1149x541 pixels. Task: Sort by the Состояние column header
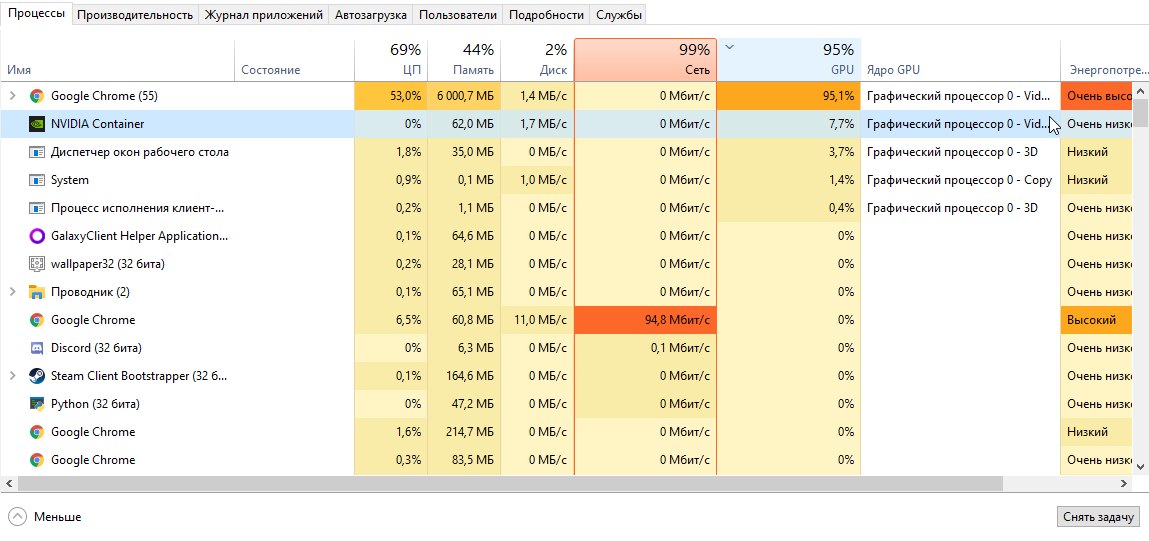(x=294, y=60)
